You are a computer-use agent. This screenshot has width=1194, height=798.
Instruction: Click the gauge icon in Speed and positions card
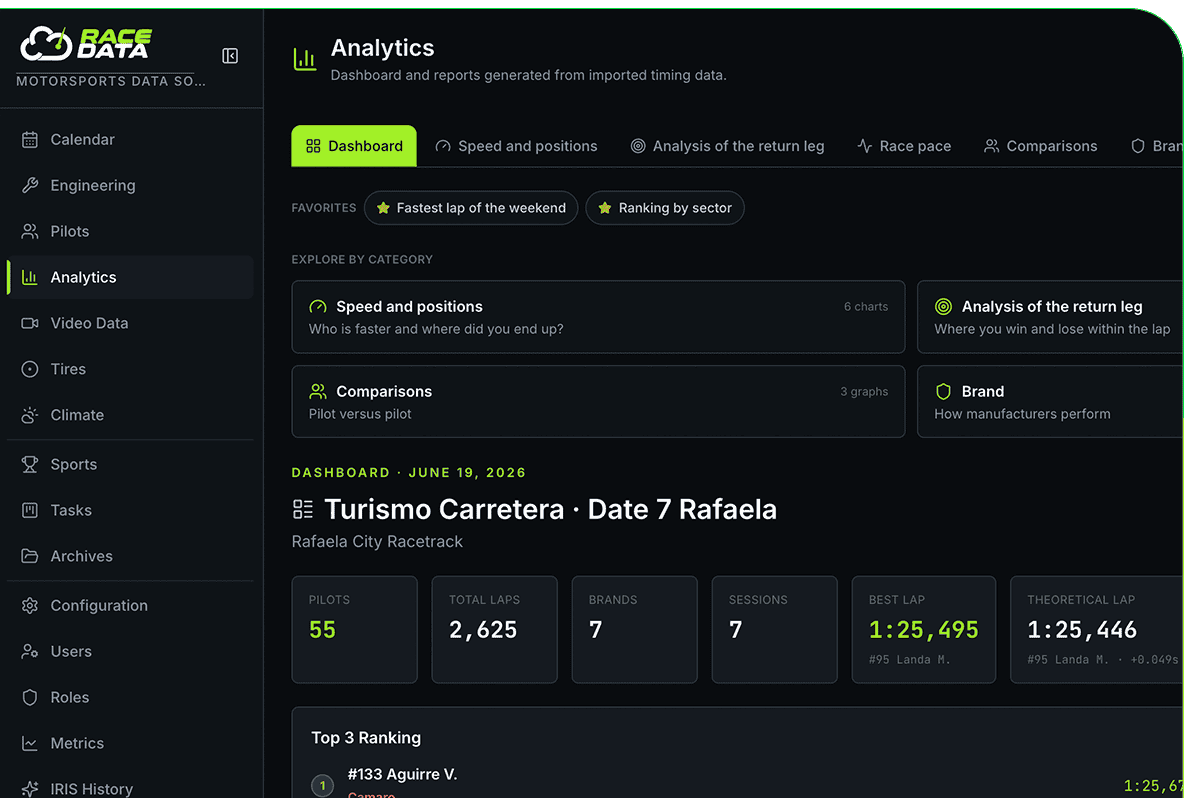tap(318, 307)
